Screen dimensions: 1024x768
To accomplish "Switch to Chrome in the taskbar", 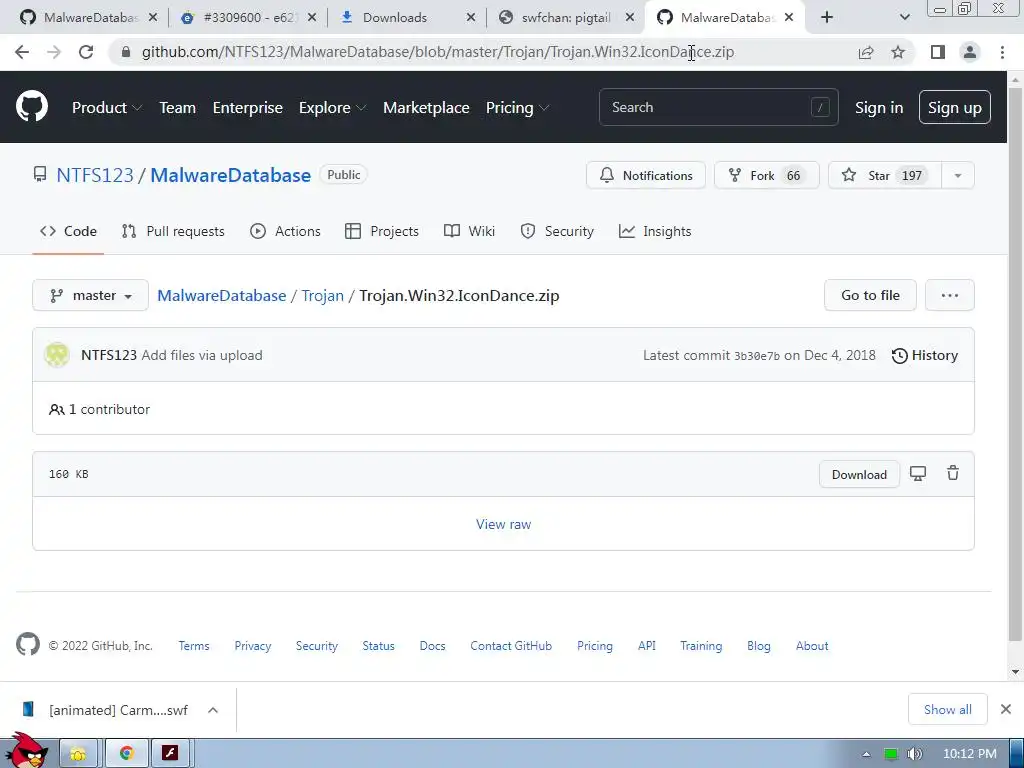I will point(127,754).
